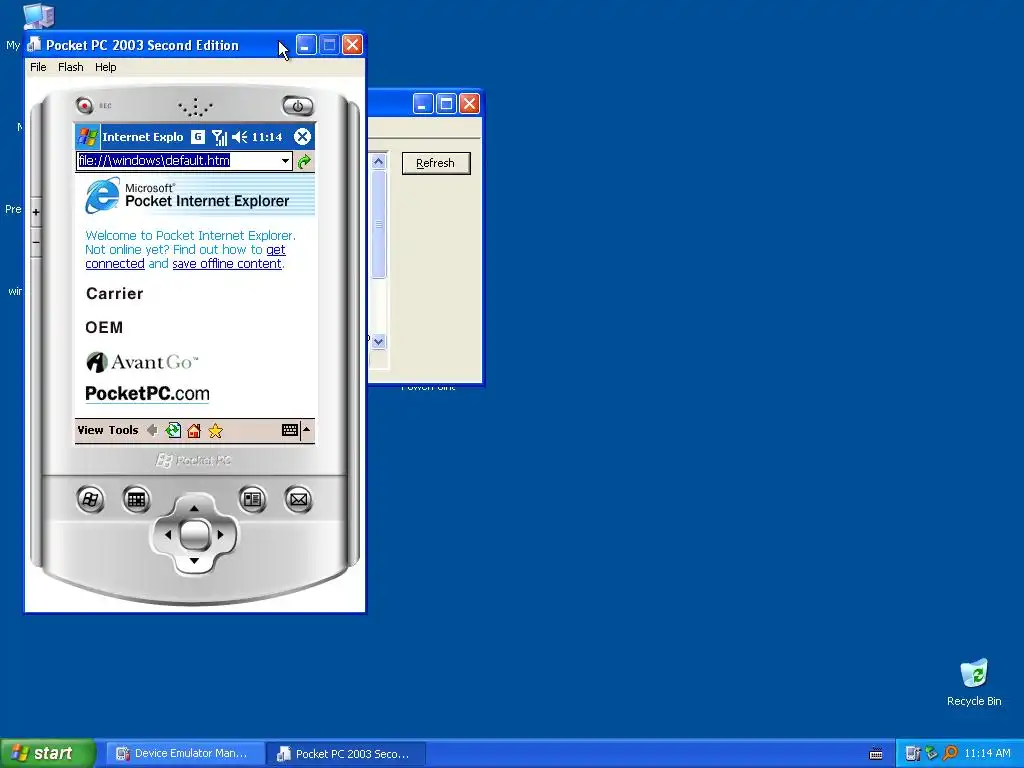Open the File menu of the emulator

pos(38,67)
